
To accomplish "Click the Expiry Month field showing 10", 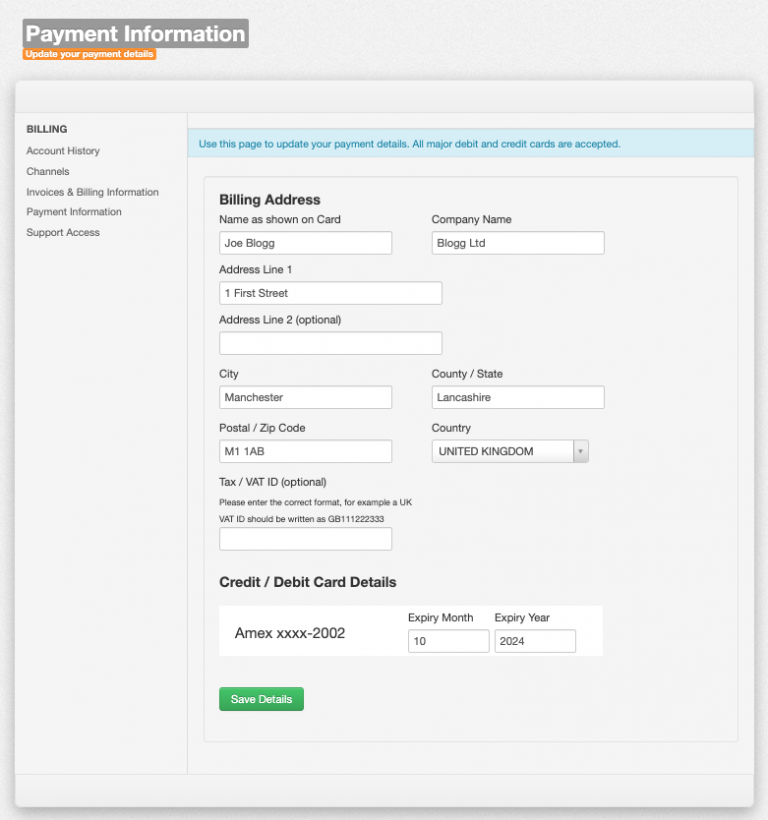I will point(448,640).
